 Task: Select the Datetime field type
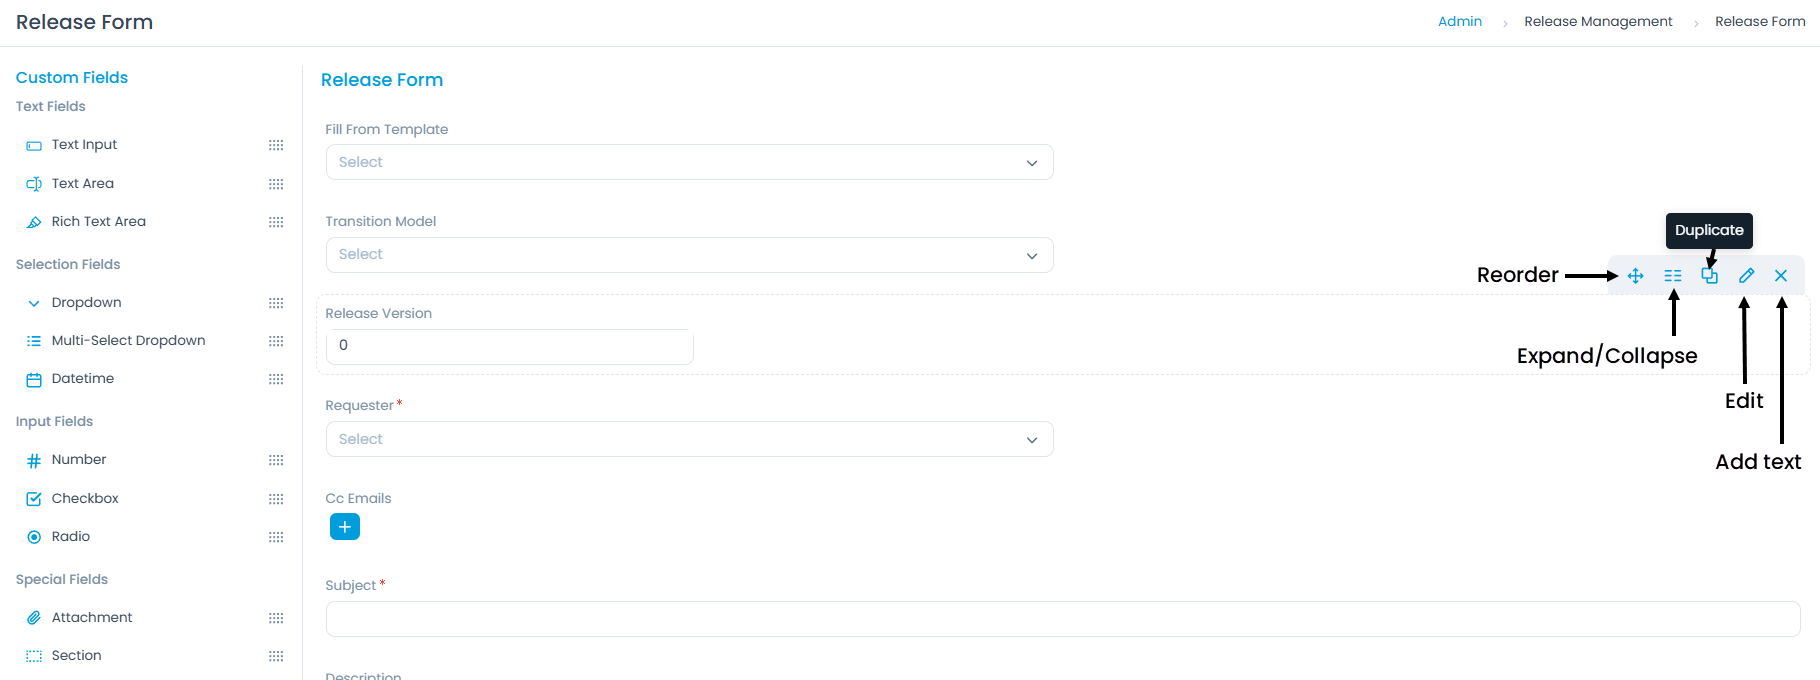click(x=83, y=379)
